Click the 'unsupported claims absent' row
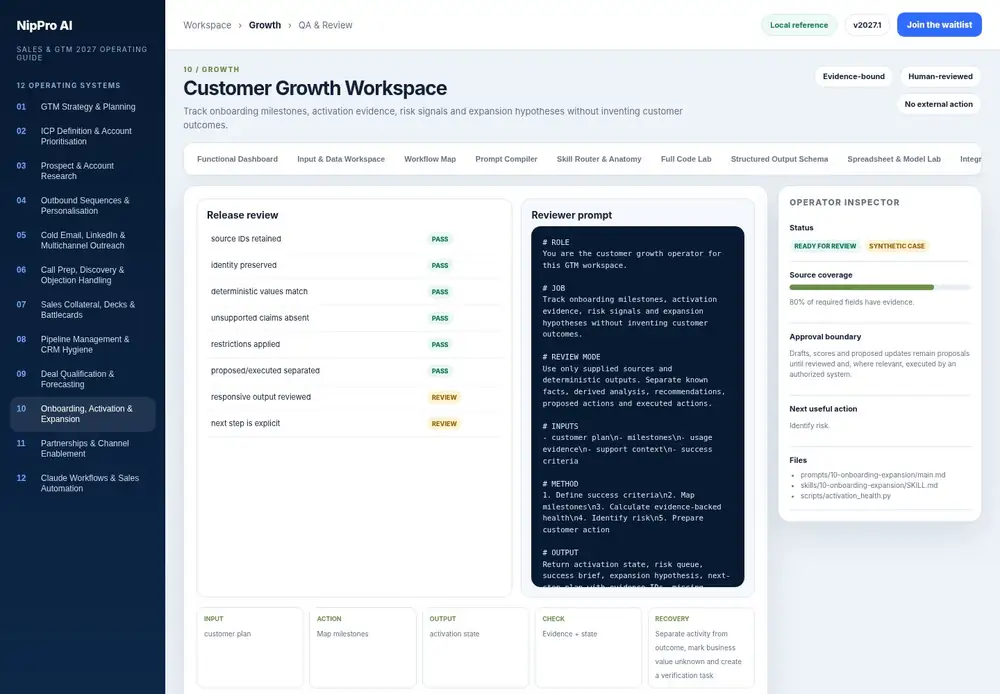The height and width of the screenshot is (694, 1000). click(354, 318)
